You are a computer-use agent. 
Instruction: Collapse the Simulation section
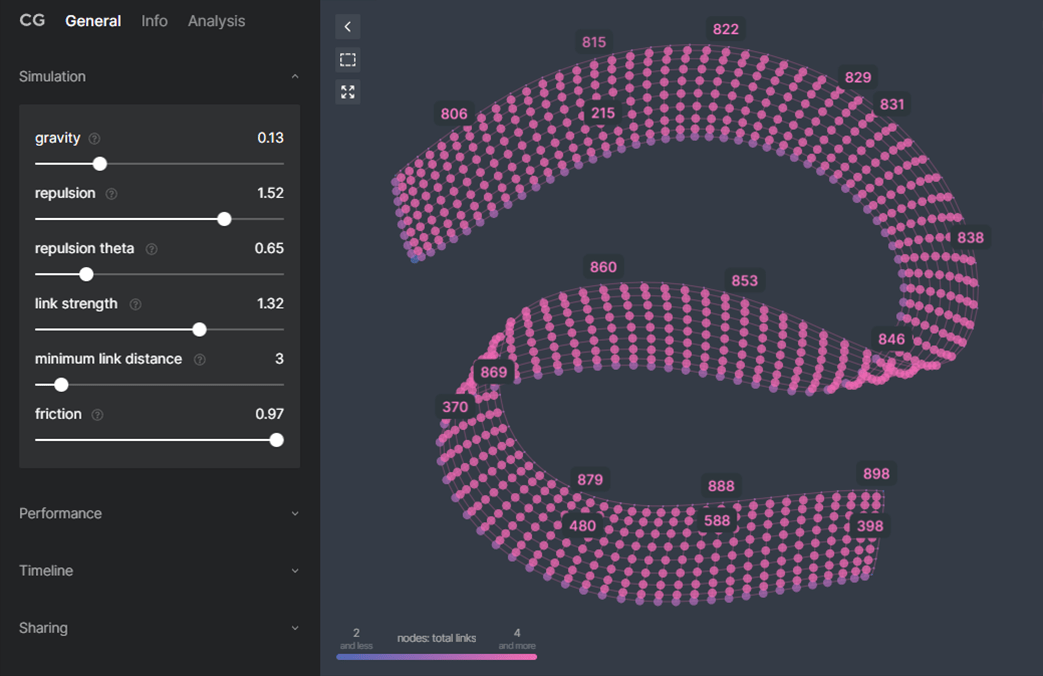tap(294, 77)
